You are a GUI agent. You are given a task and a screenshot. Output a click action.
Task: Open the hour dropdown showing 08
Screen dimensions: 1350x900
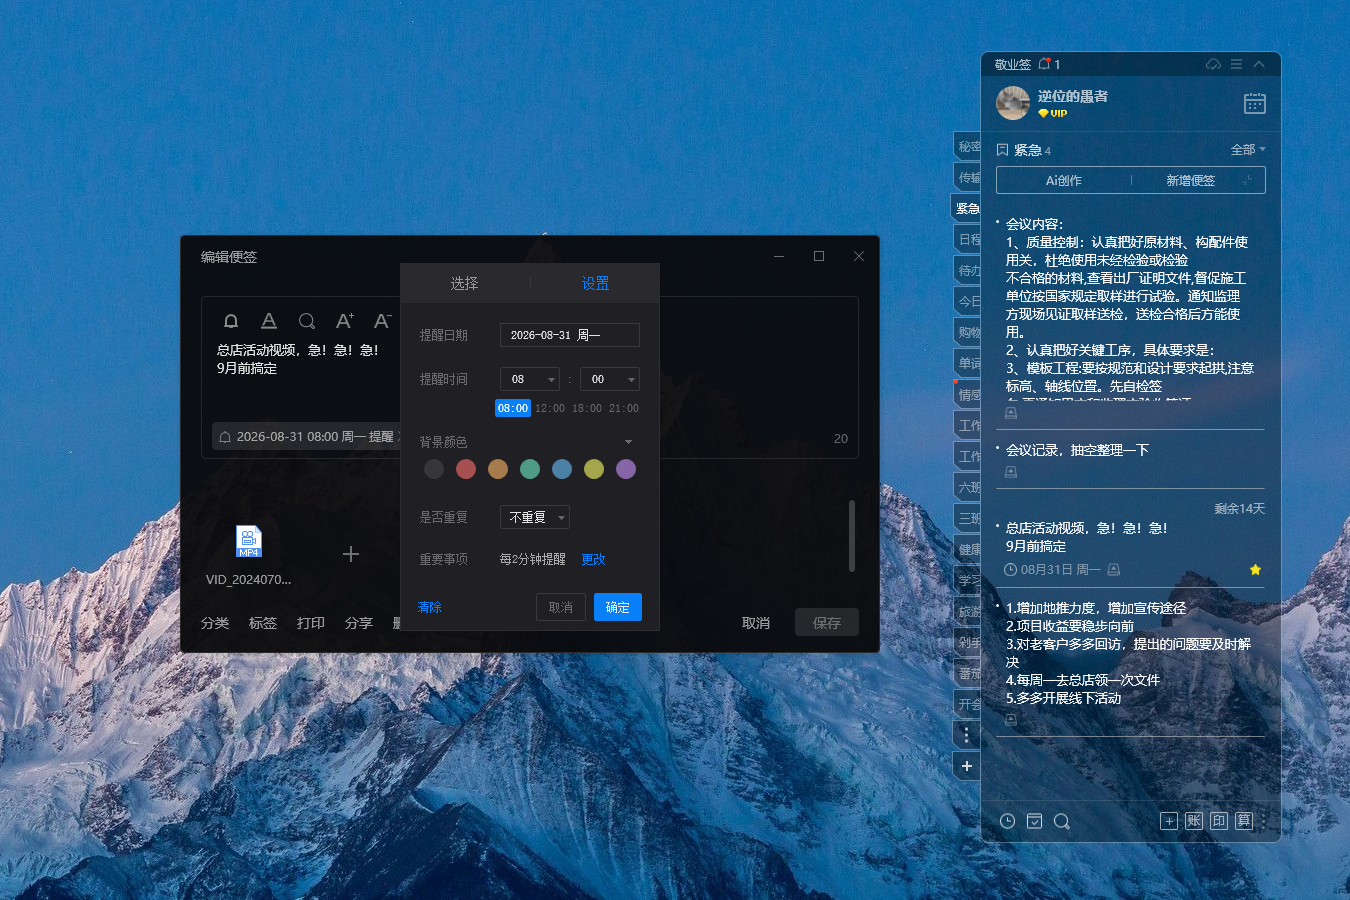click(530, 379)
